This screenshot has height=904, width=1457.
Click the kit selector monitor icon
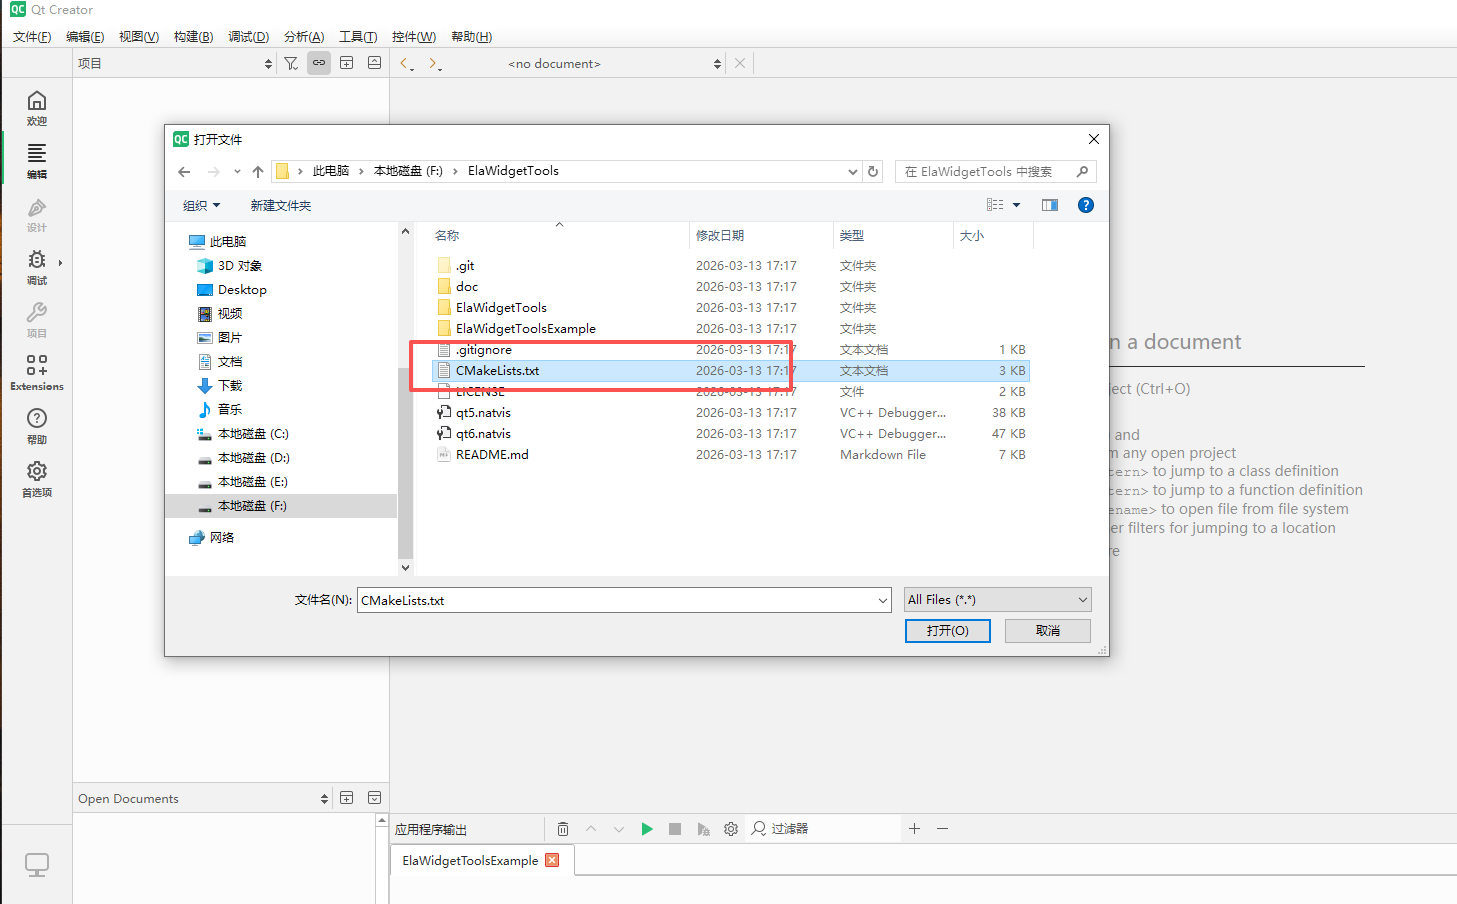coord(37,865)
